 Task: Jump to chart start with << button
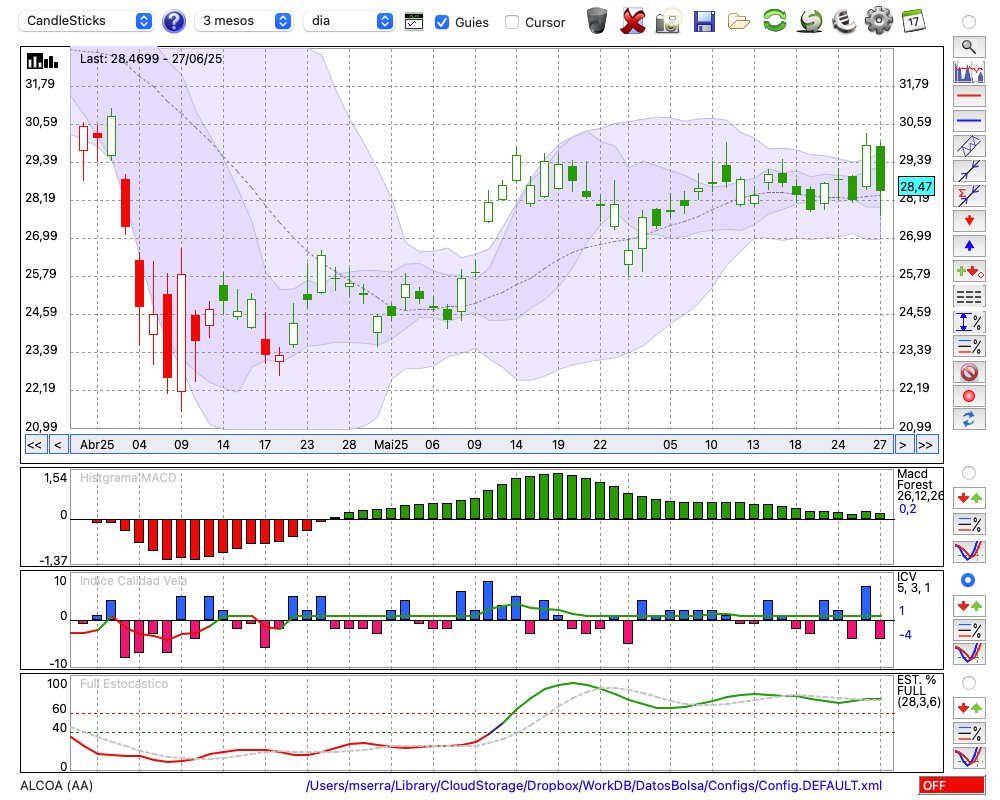(x=35, y=445)
